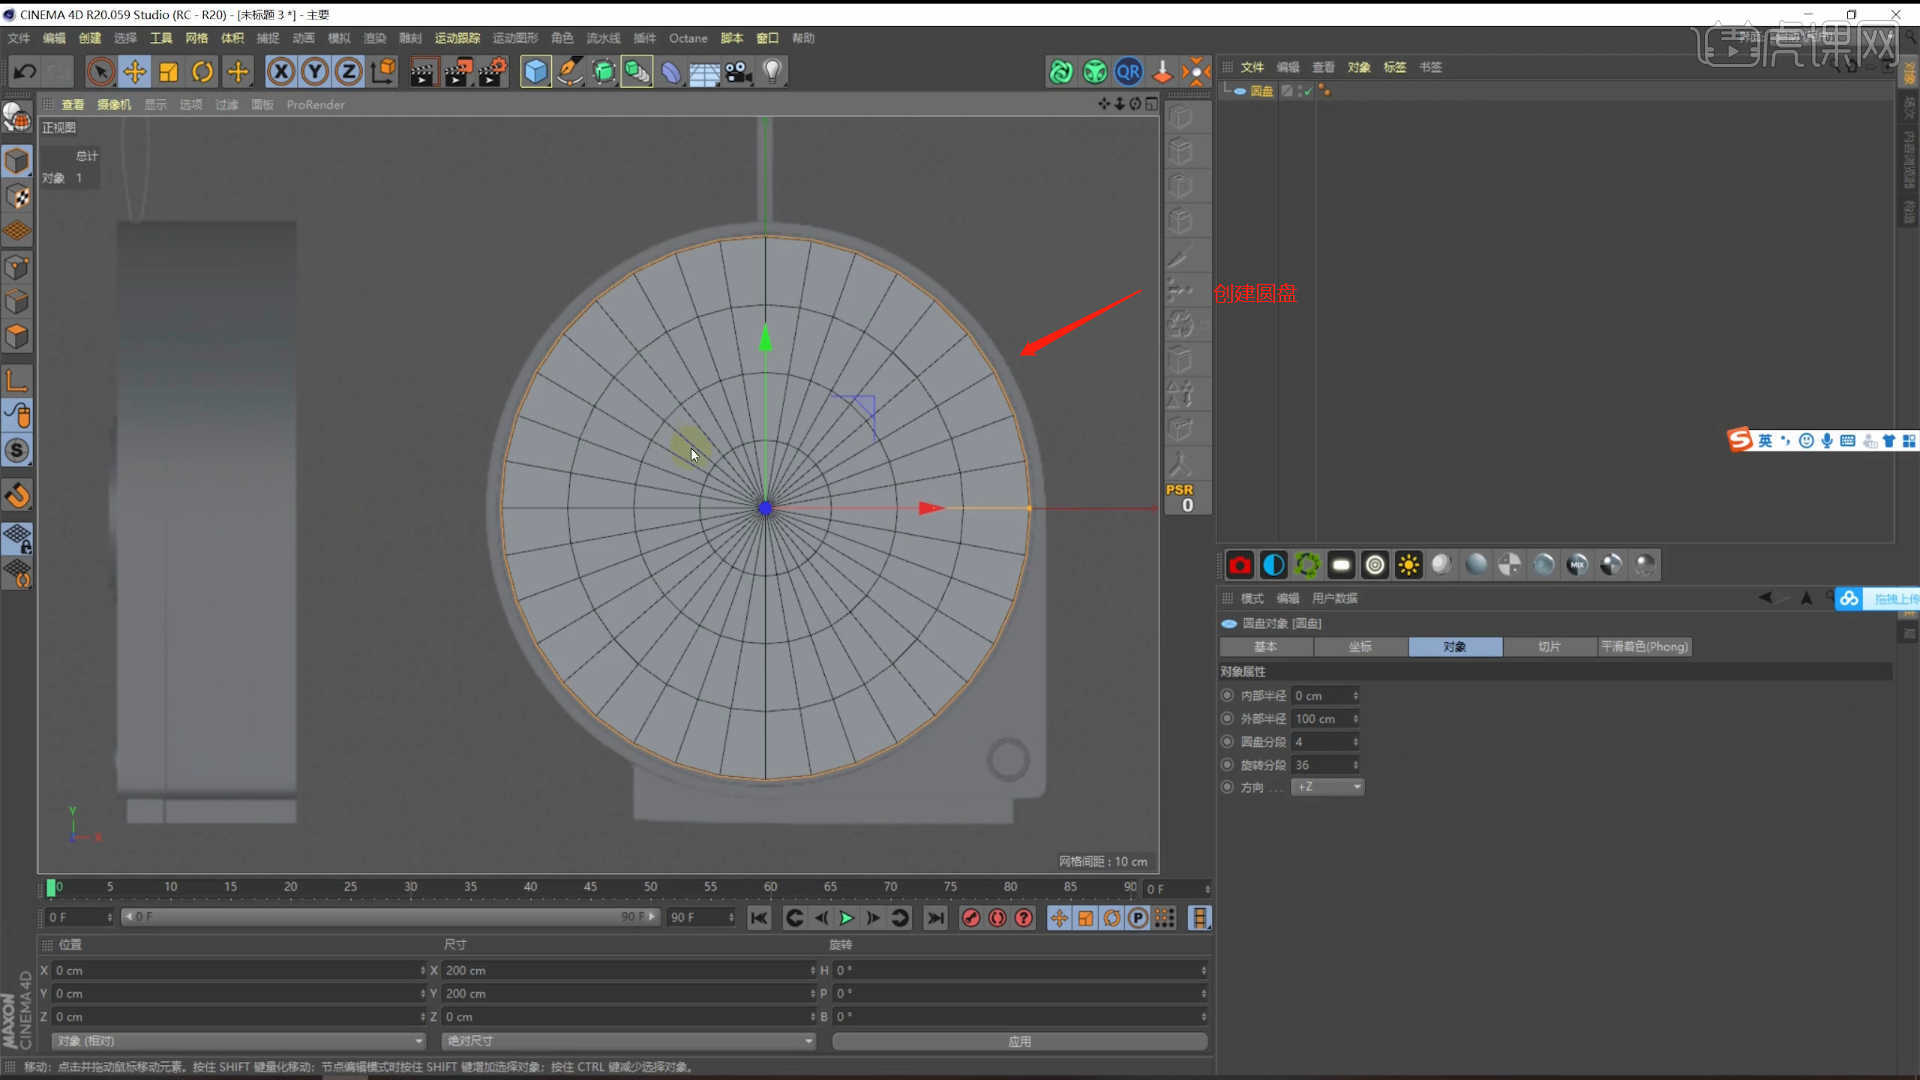
Task: Open the 网格 menu
Action: point(196,38)
